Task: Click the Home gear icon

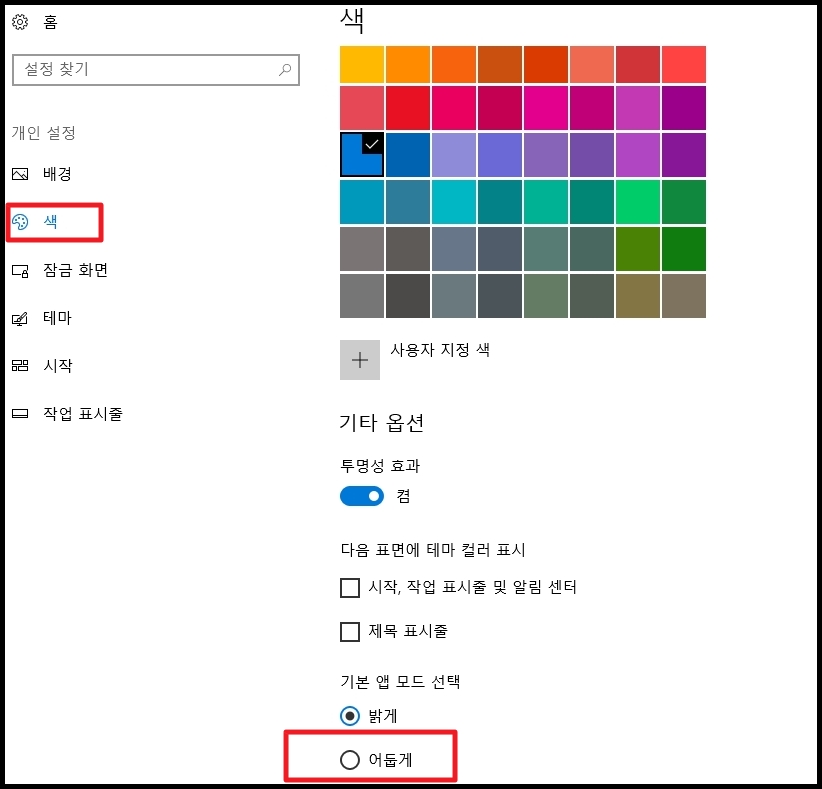Action: tap(20, 22)
